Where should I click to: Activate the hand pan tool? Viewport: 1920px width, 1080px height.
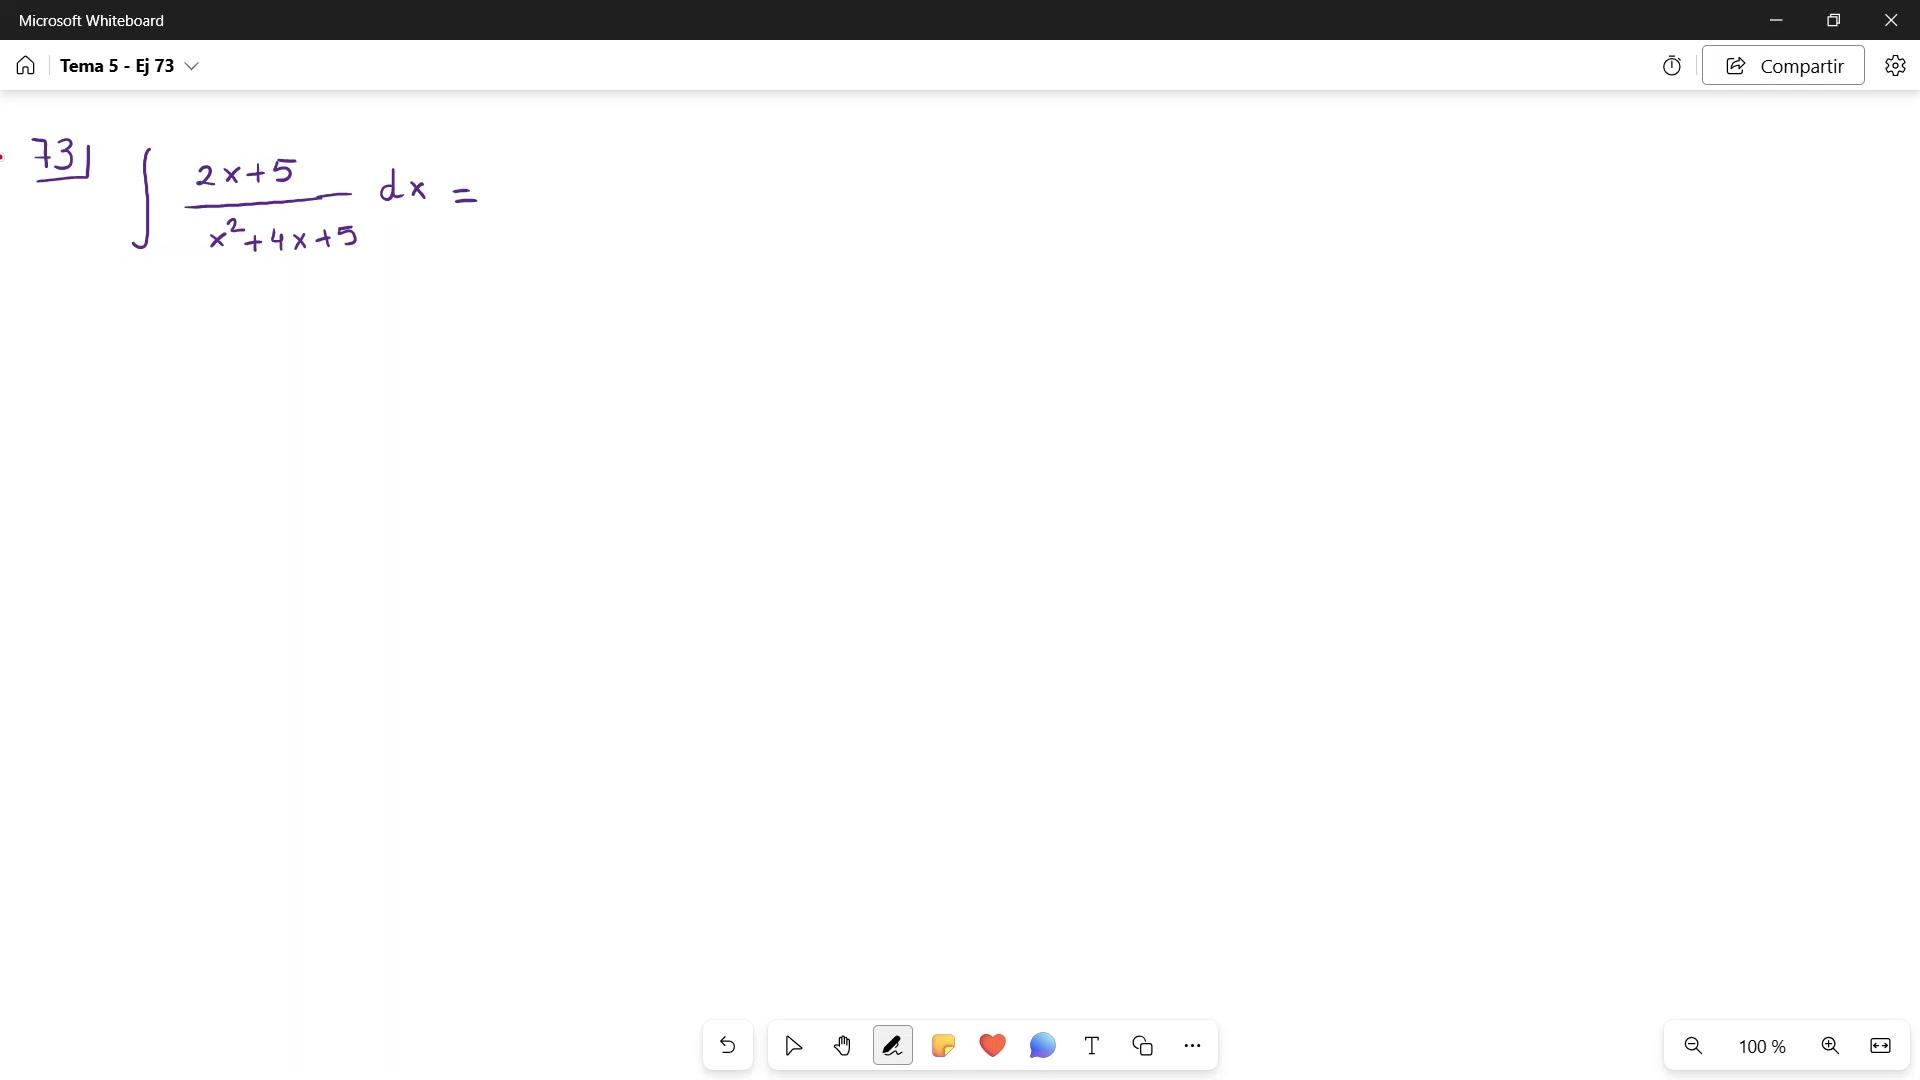(843, 1046)
